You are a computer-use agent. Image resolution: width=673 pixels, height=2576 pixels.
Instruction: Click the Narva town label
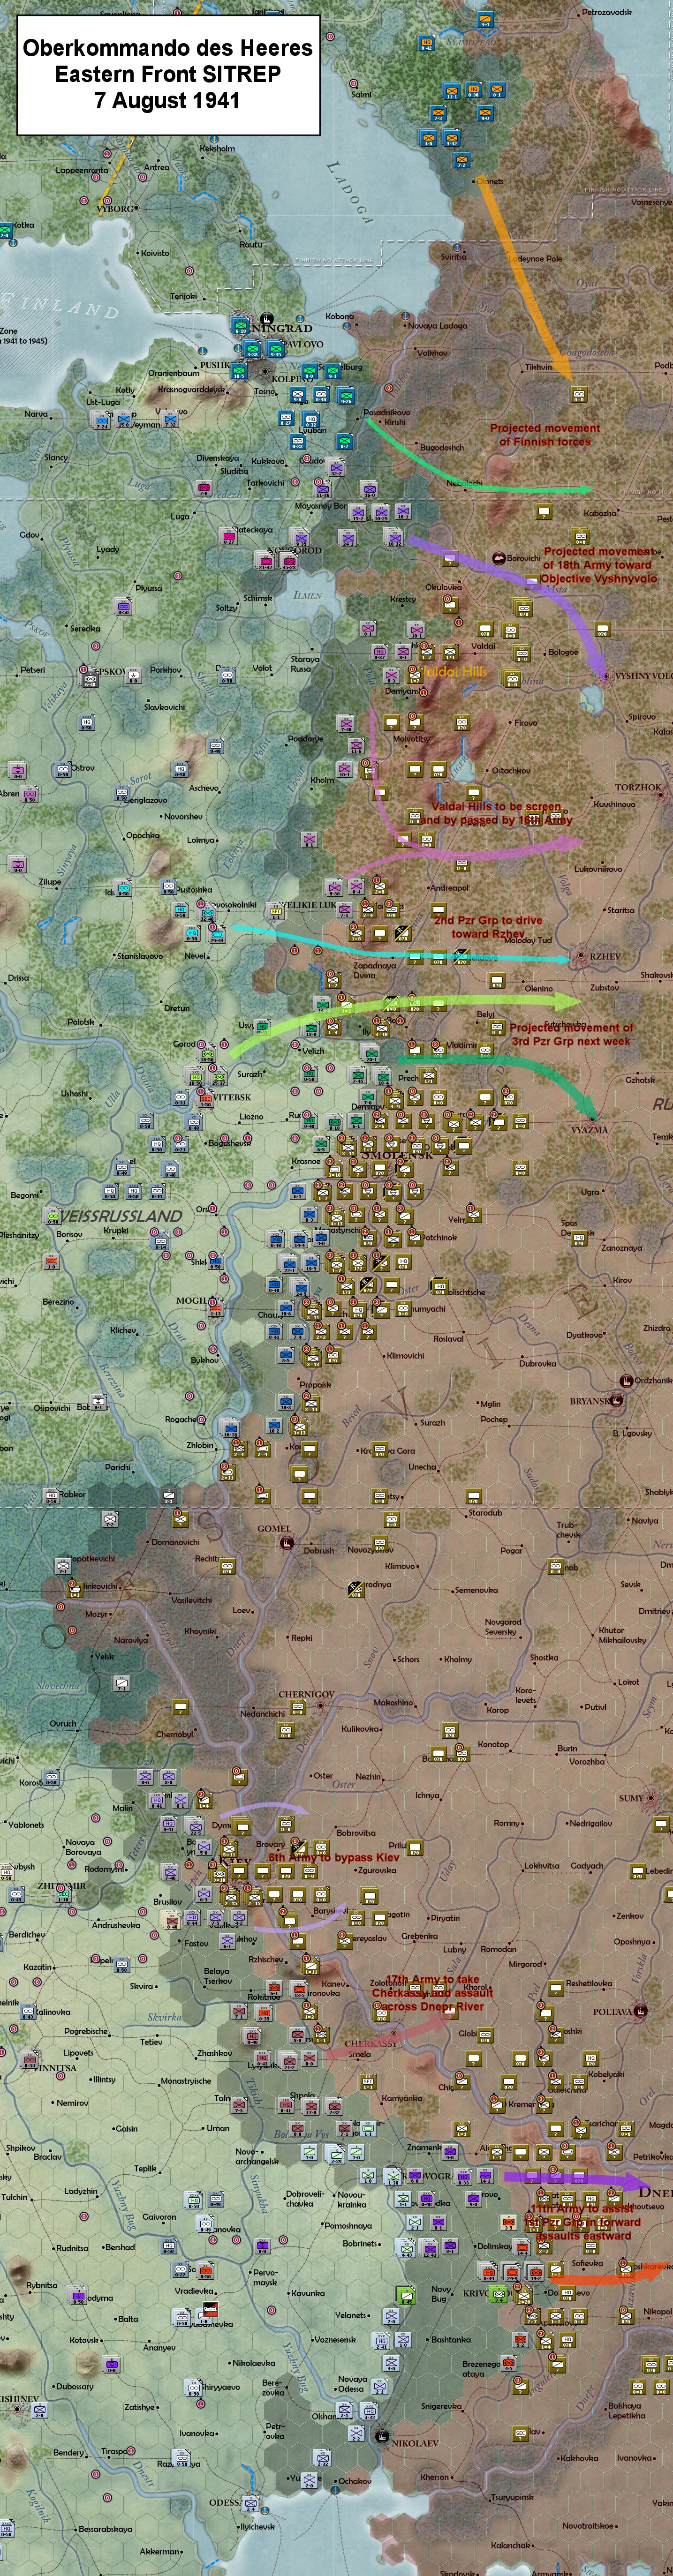tap(35, 413)
